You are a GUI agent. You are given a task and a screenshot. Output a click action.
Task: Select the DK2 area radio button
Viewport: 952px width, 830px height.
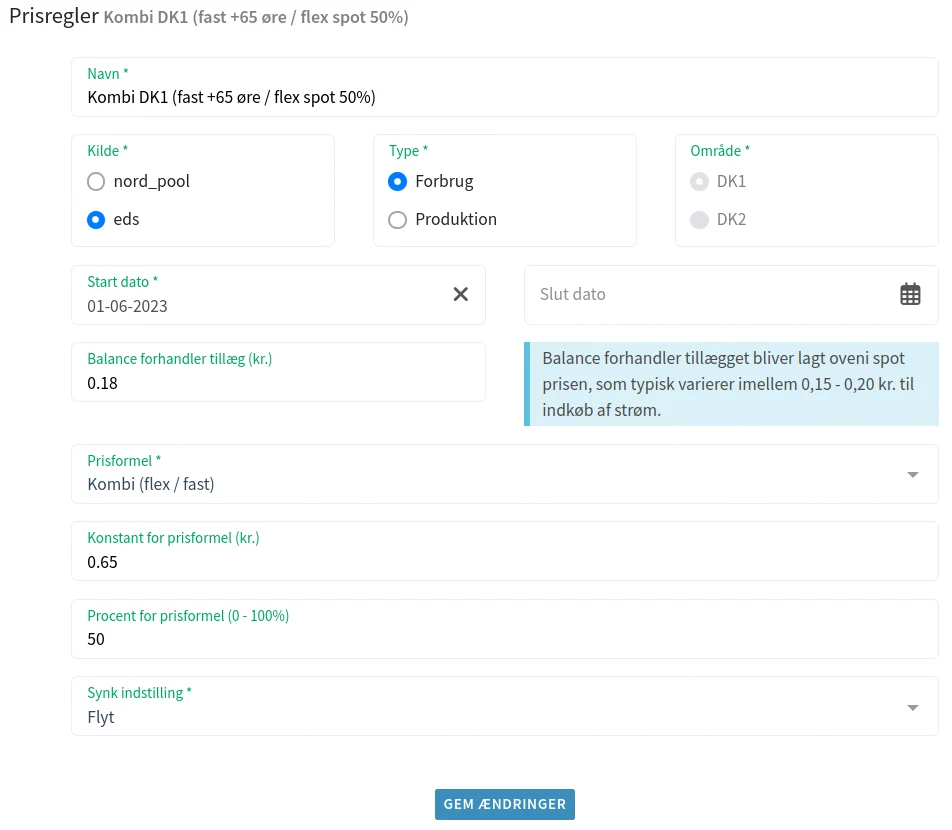click(700, 220)
